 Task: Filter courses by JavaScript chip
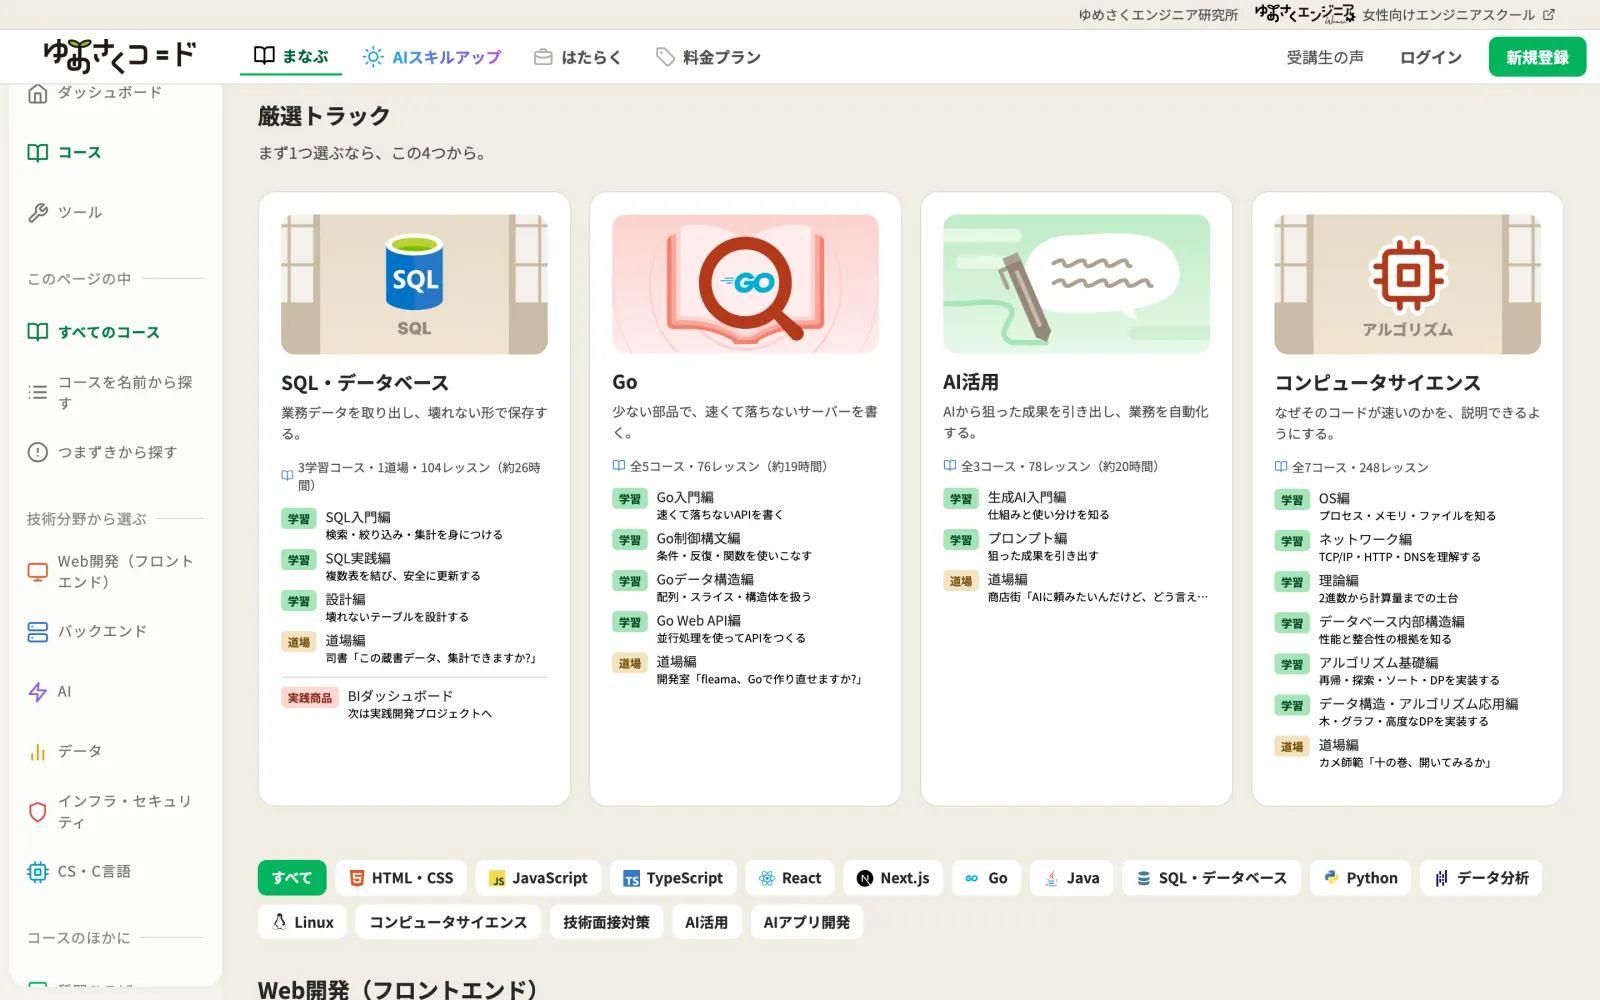(x=538, y=878)
